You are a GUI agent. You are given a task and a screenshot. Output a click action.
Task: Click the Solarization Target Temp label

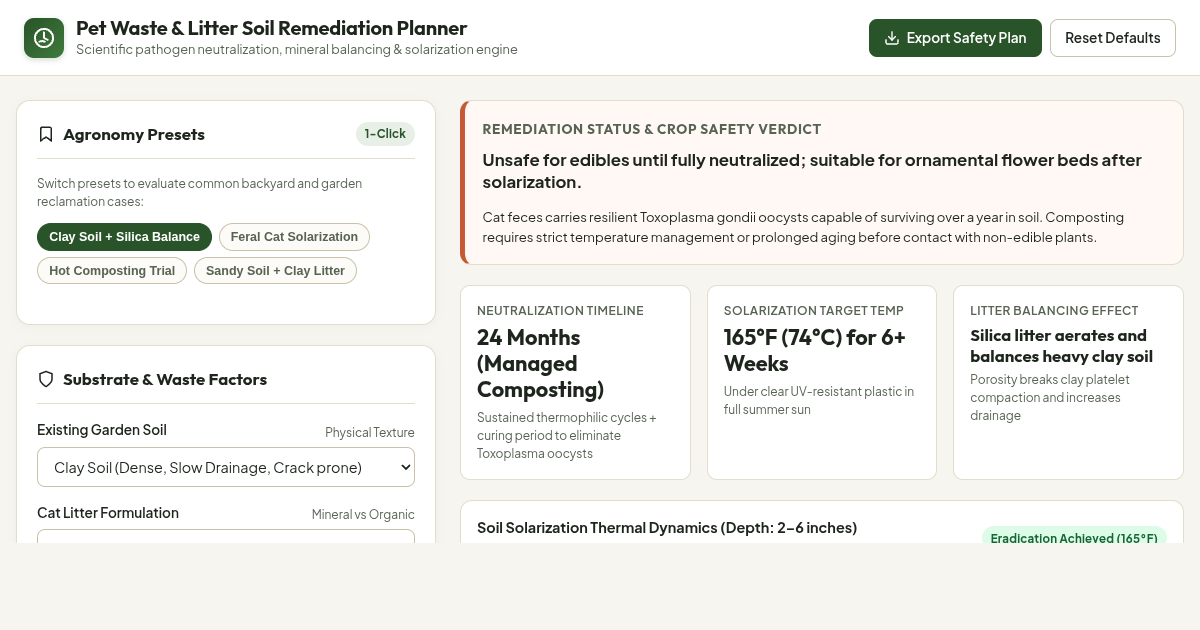coord(814,311)
